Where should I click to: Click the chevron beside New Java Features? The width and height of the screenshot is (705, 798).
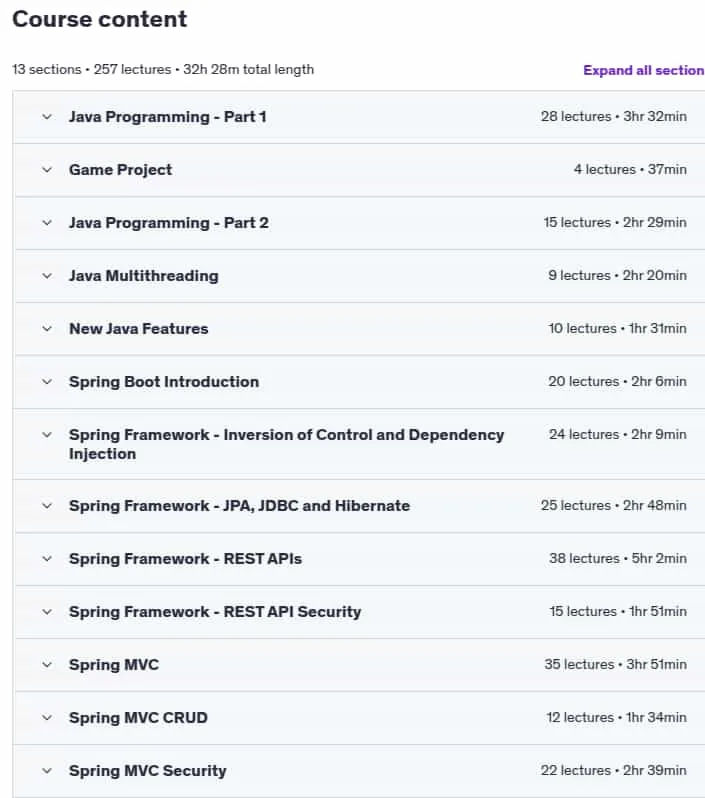pyautogui.click(x=47, y=329)
